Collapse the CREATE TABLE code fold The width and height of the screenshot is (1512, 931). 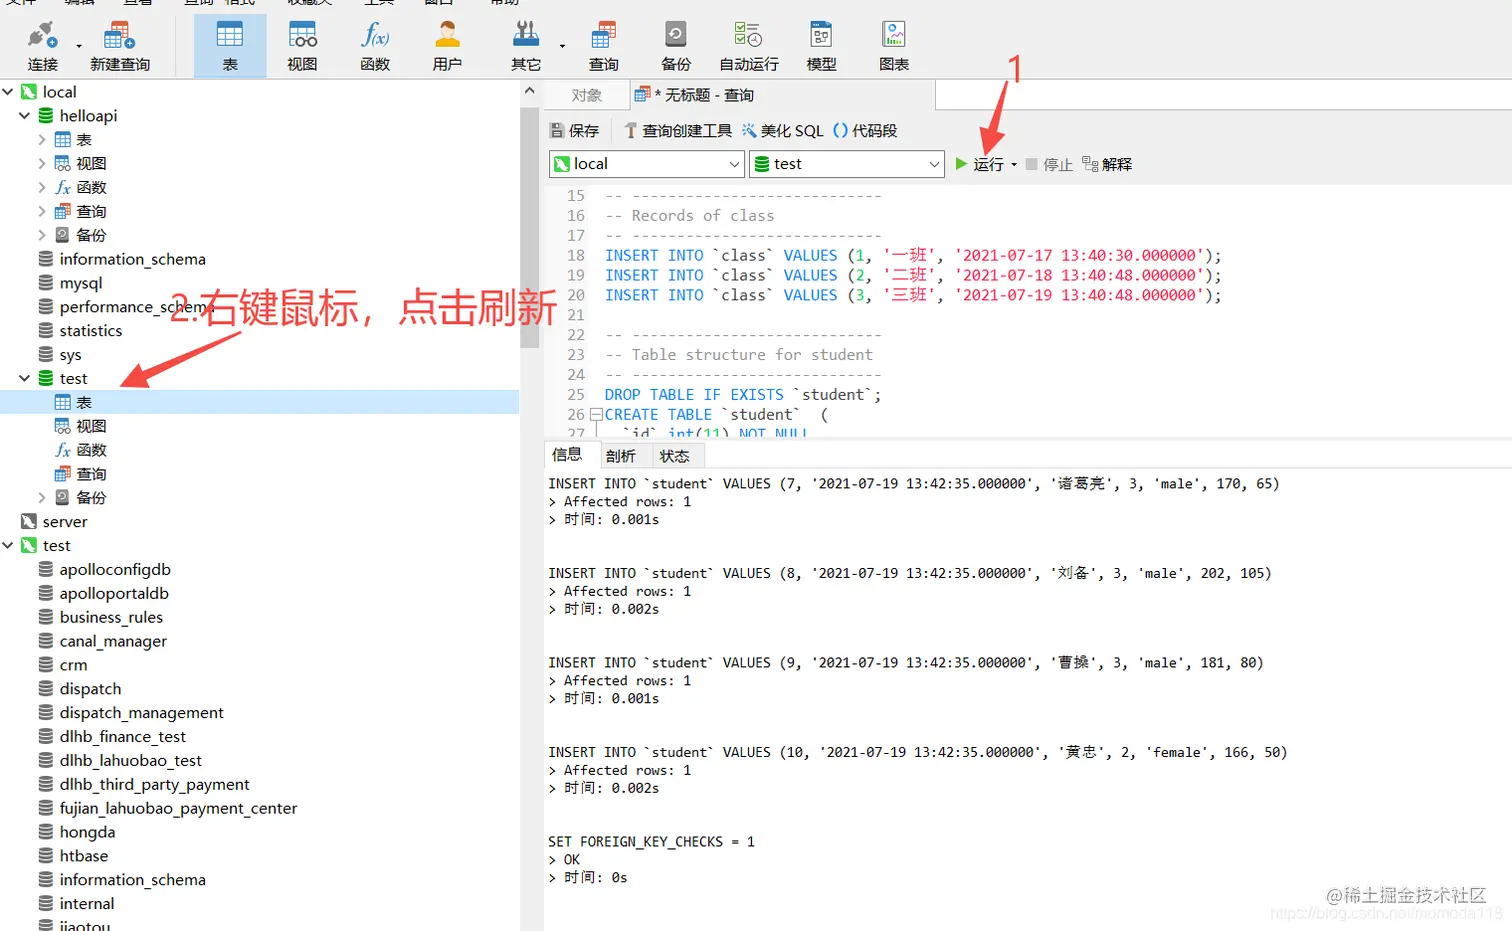click(596, 415)
